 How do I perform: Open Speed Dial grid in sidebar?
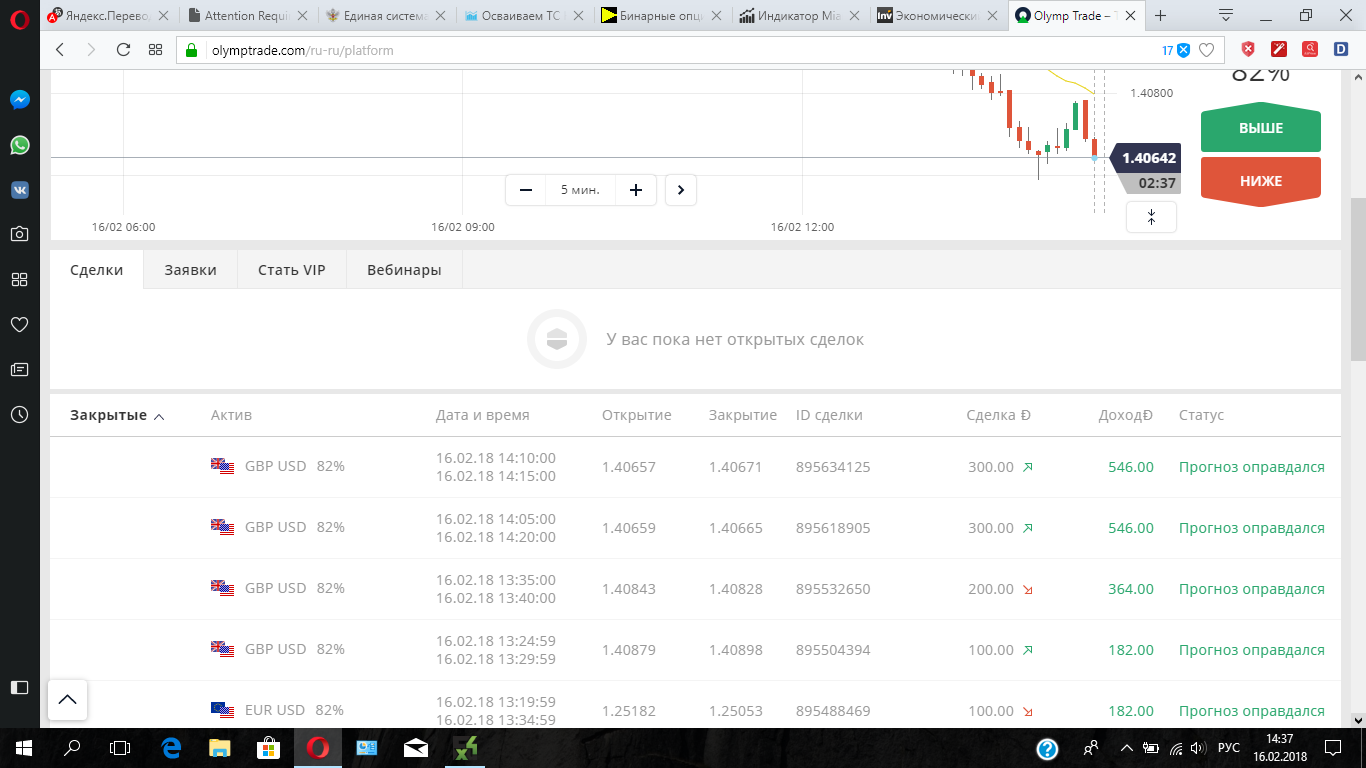(x=19, y=280)
